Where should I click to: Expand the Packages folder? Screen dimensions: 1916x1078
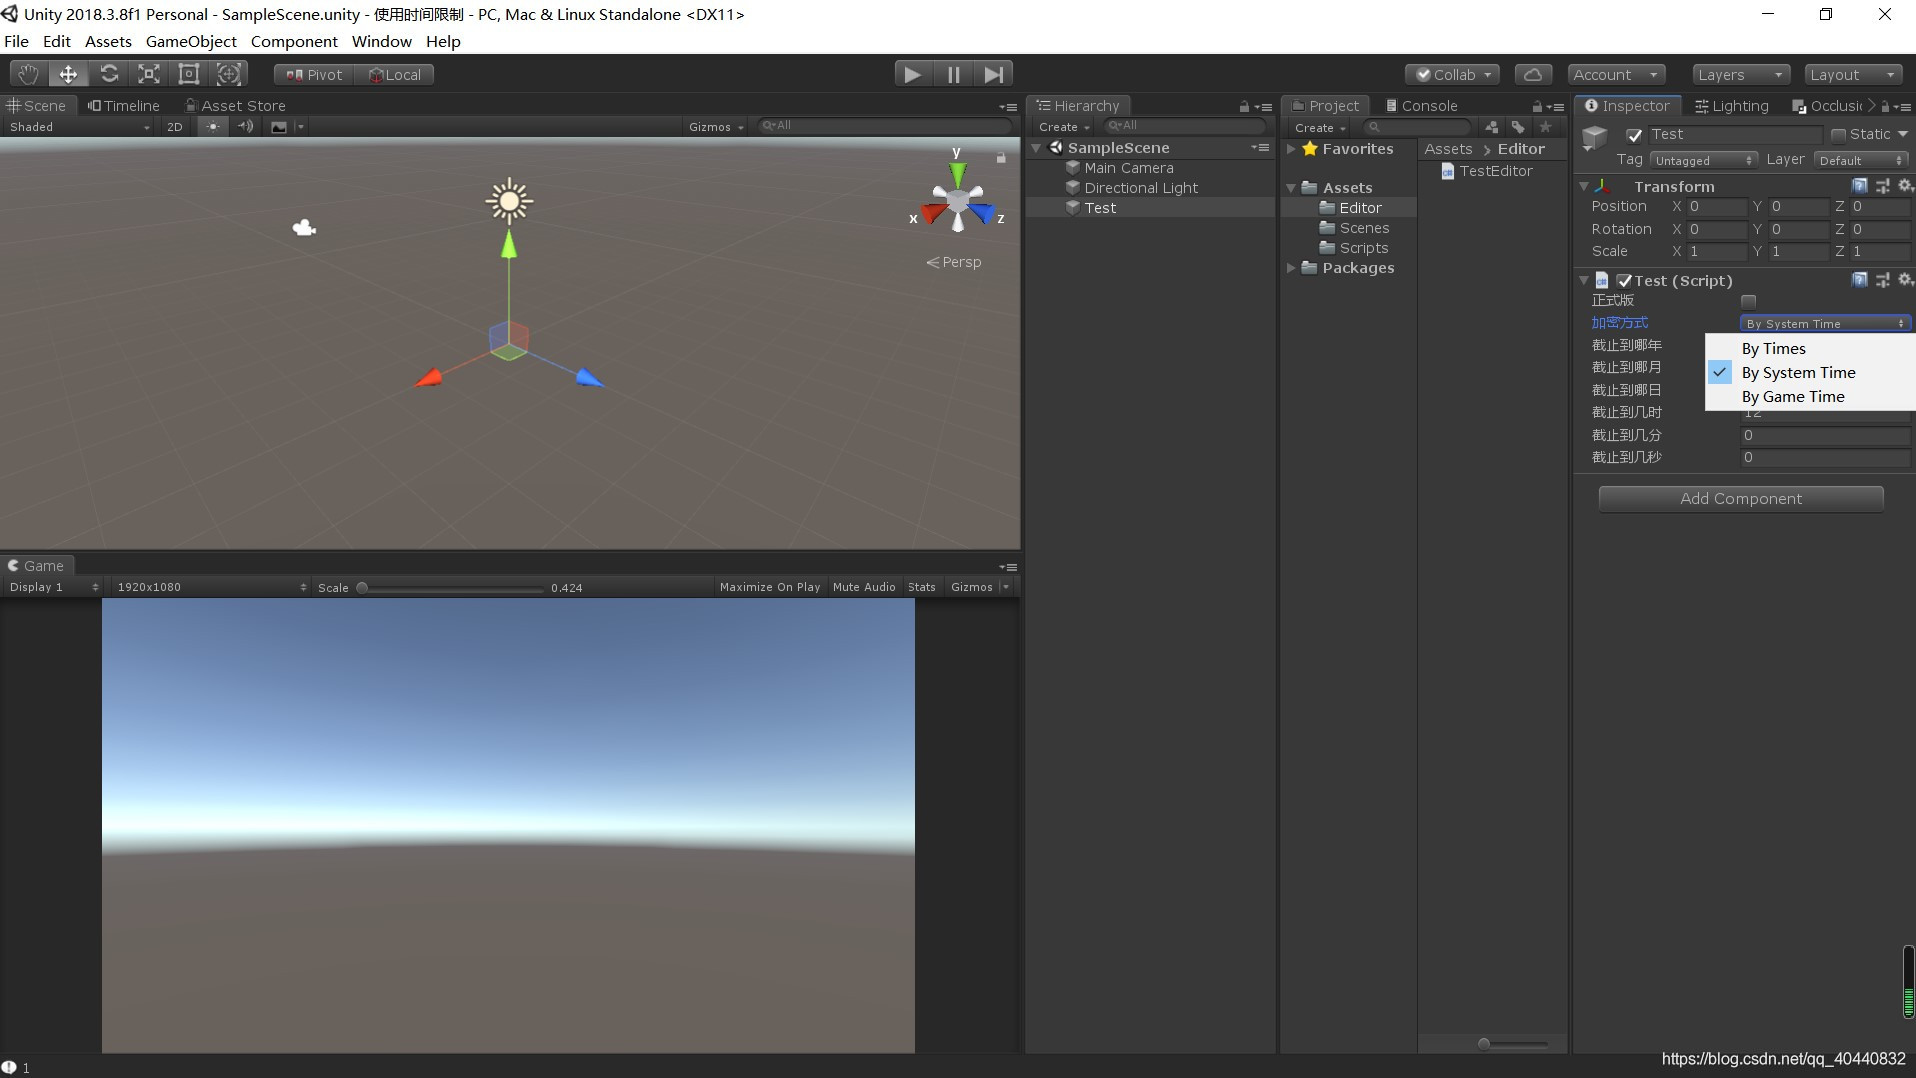click(x=1291, y=268)
